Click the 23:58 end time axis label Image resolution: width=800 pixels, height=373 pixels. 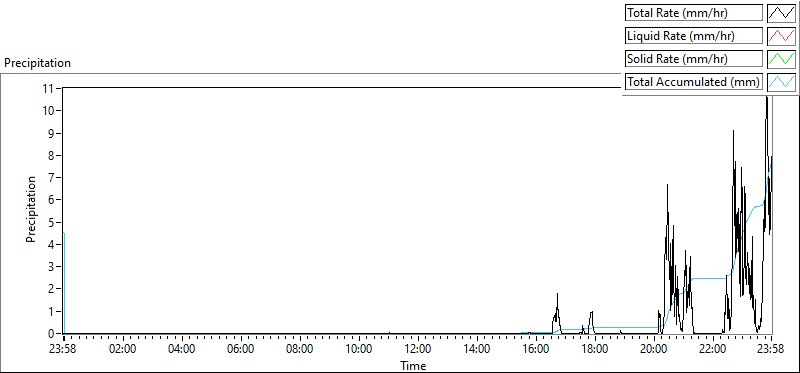point(771,350)
